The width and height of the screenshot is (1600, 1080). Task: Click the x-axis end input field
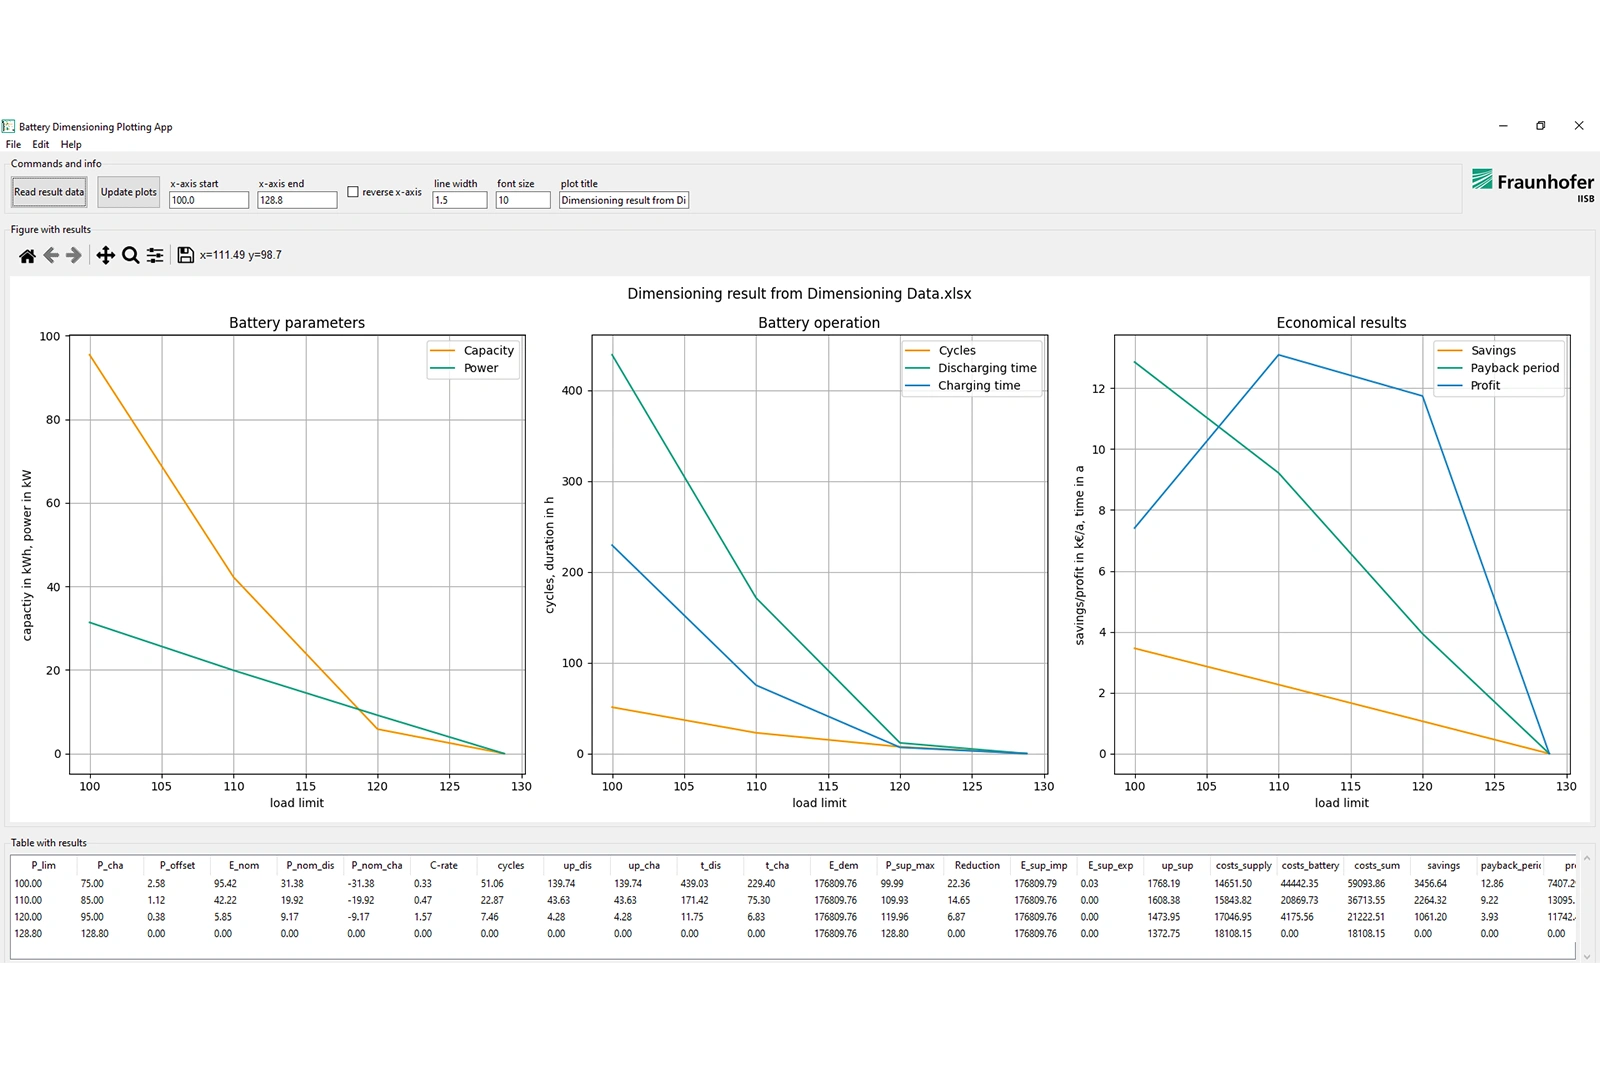(297, 201)
